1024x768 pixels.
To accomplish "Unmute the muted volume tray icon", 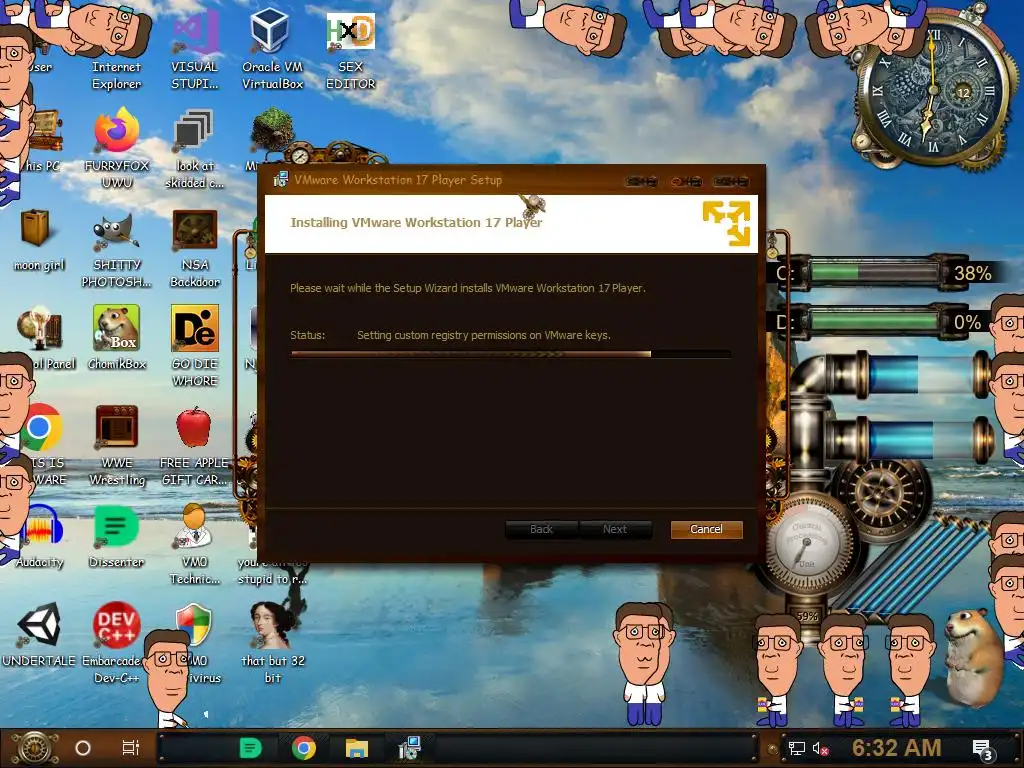I will (820, 748).
